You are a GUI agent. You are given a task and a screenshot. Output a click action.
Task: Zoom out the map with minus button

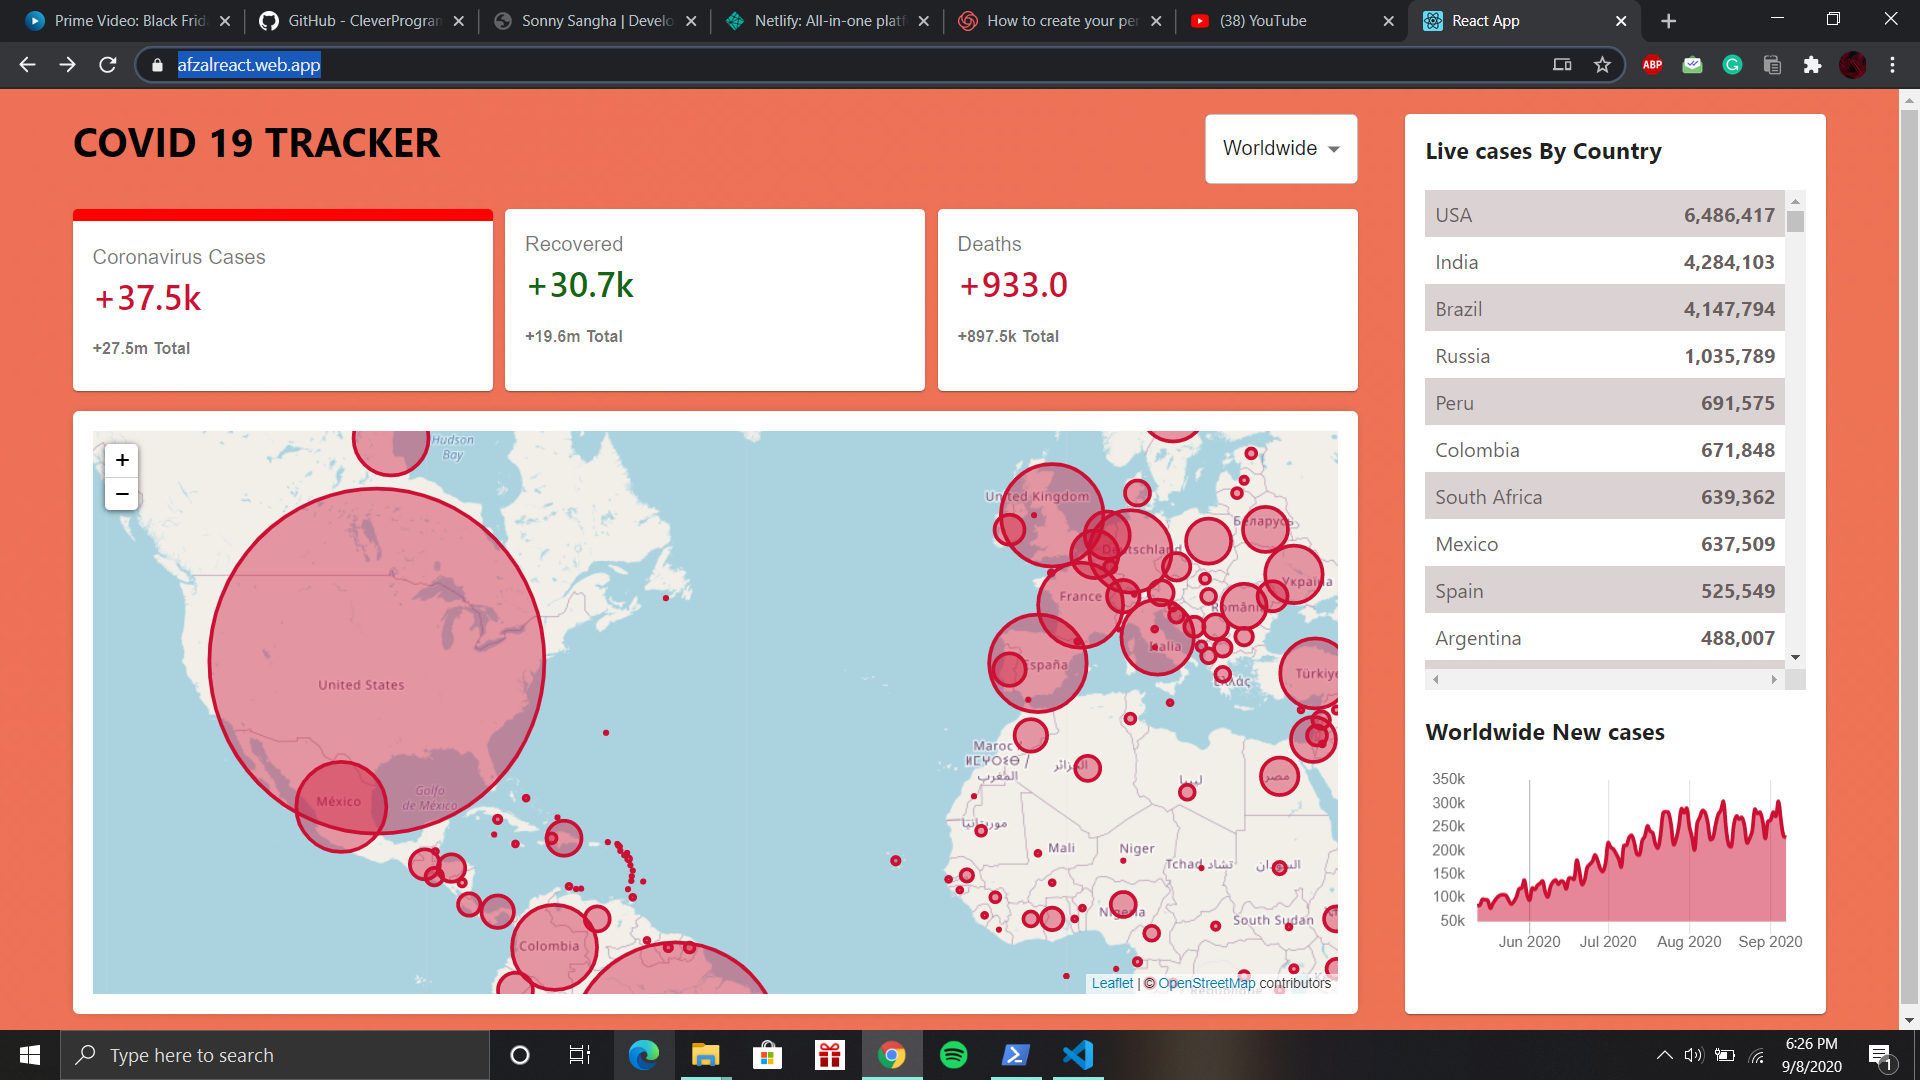[x=122, y=494]
